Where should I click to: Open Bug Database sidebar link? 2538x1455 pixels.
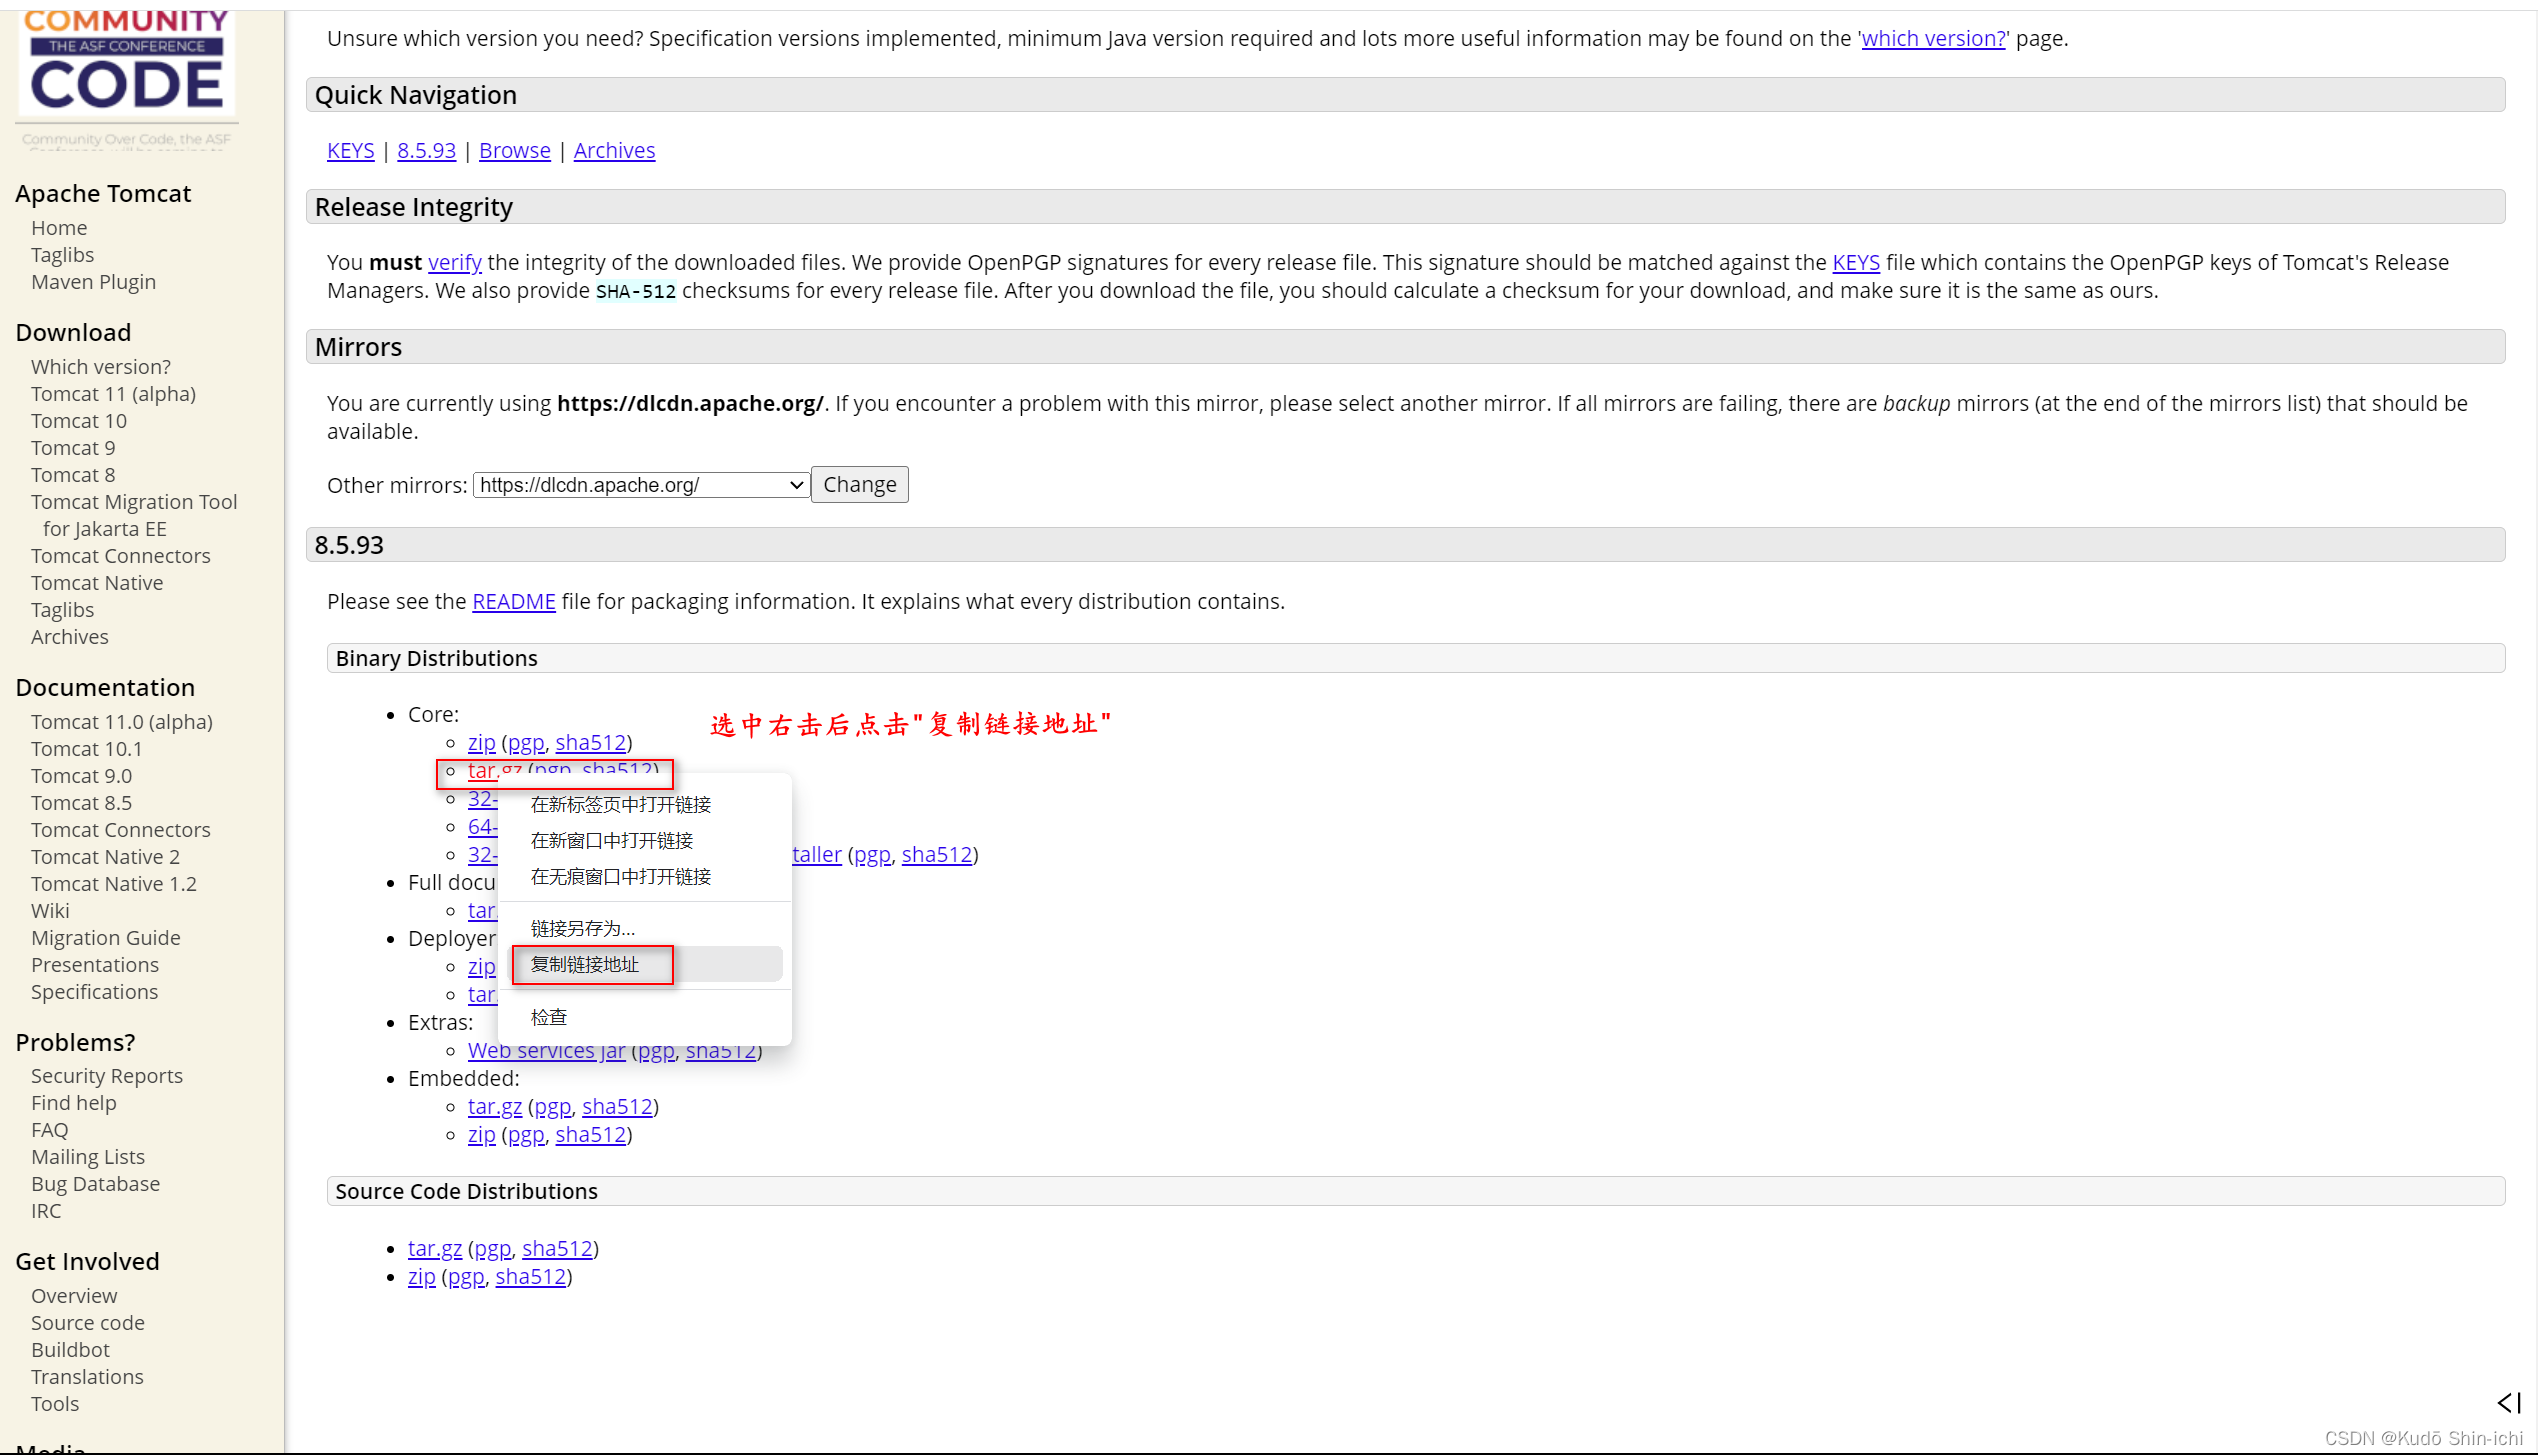[x=95, y=1184]
